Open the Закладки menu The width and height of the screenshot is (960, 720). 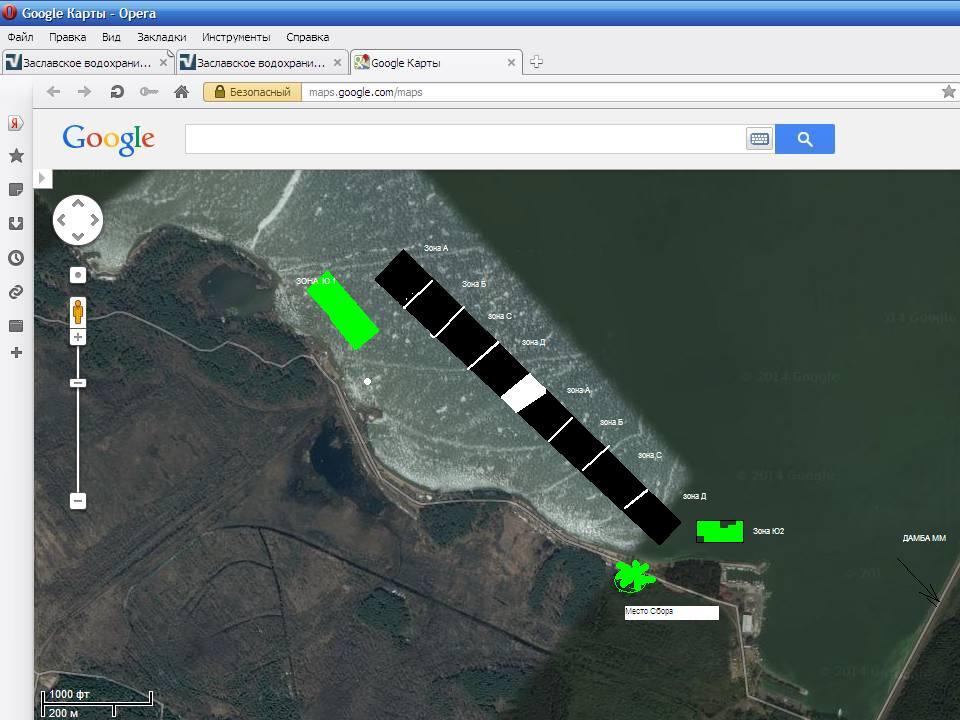click(x=161, y=37)
